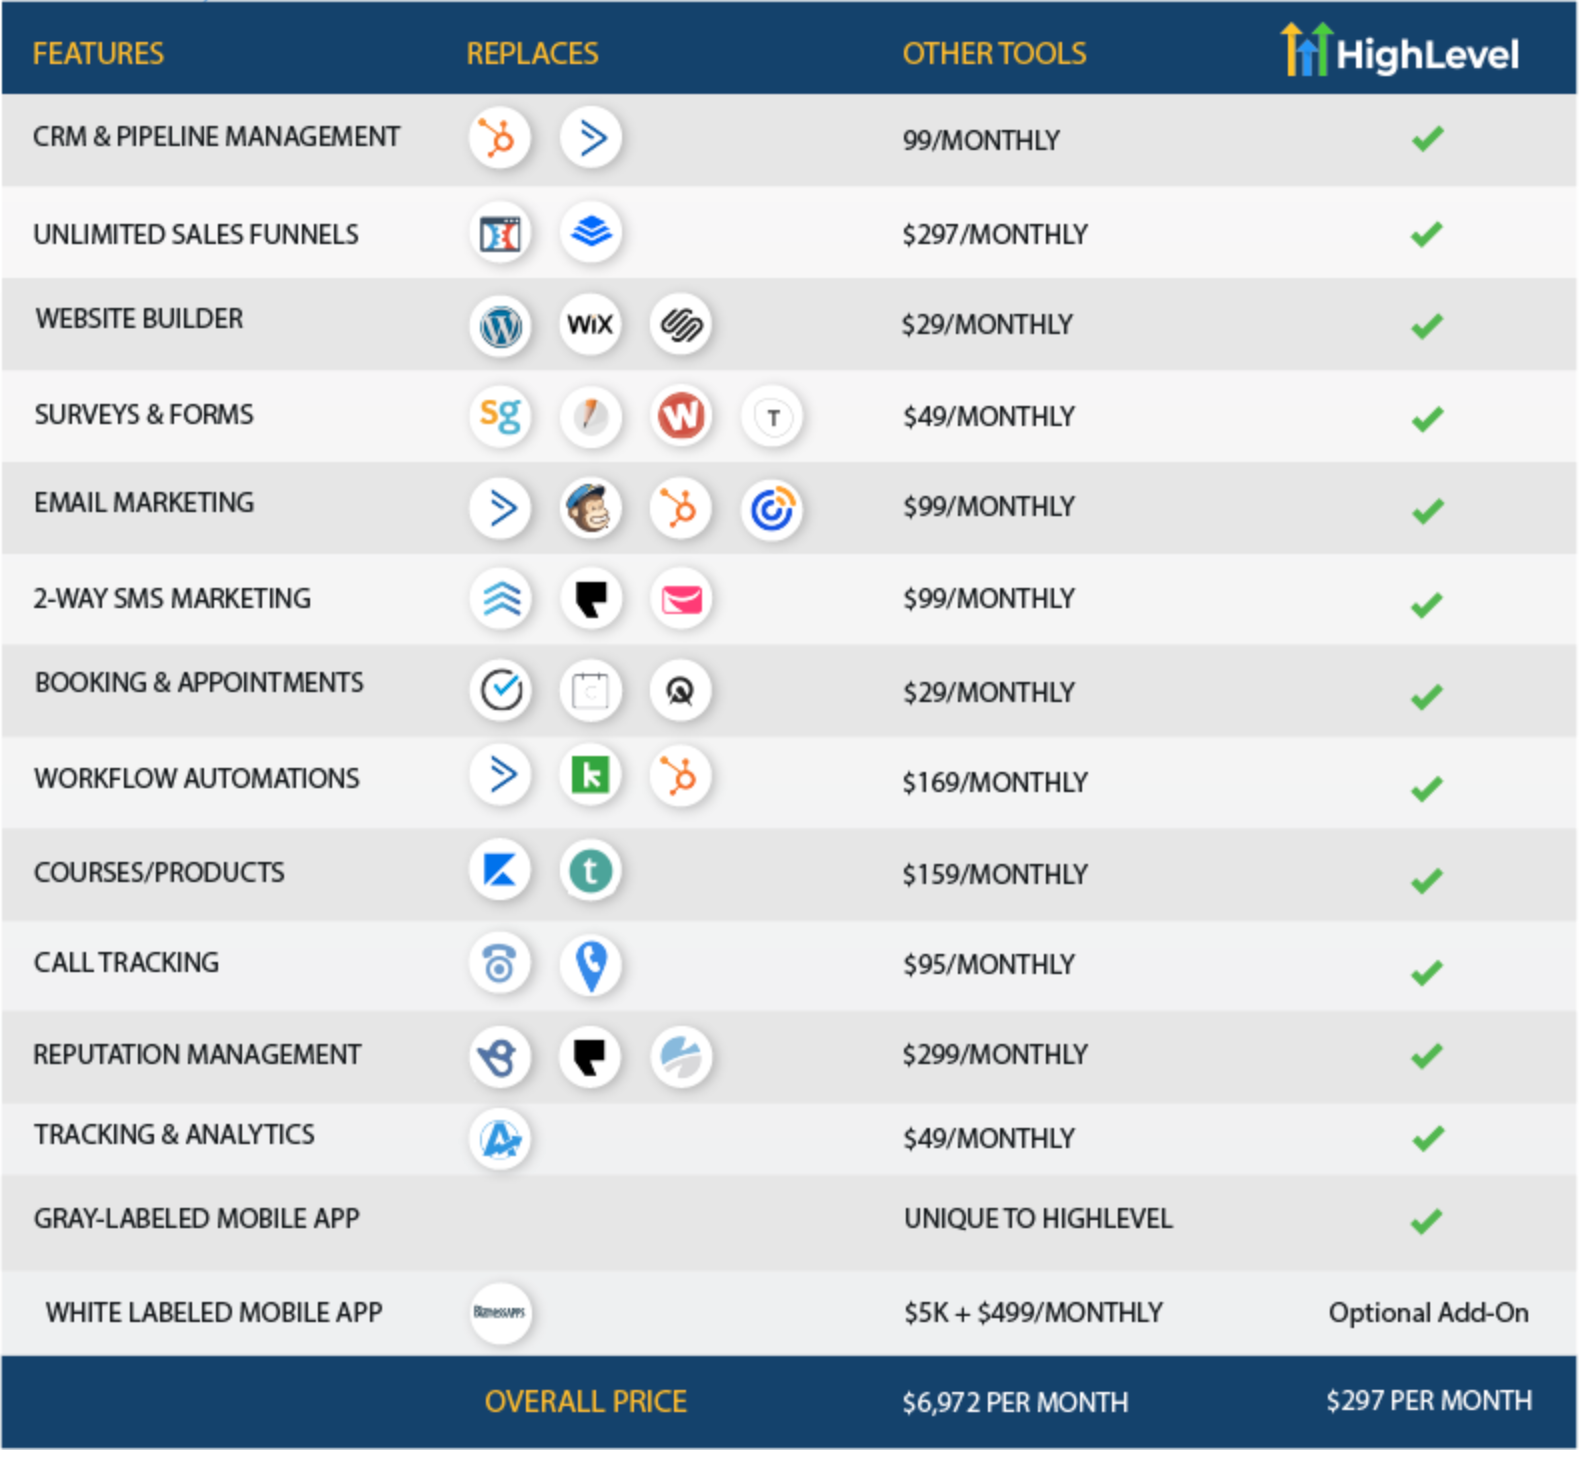Screen dimensions: 1586x1468
Task: Click ActiveCampaign icon in Email Marketing row
Action: pos(499,508)
